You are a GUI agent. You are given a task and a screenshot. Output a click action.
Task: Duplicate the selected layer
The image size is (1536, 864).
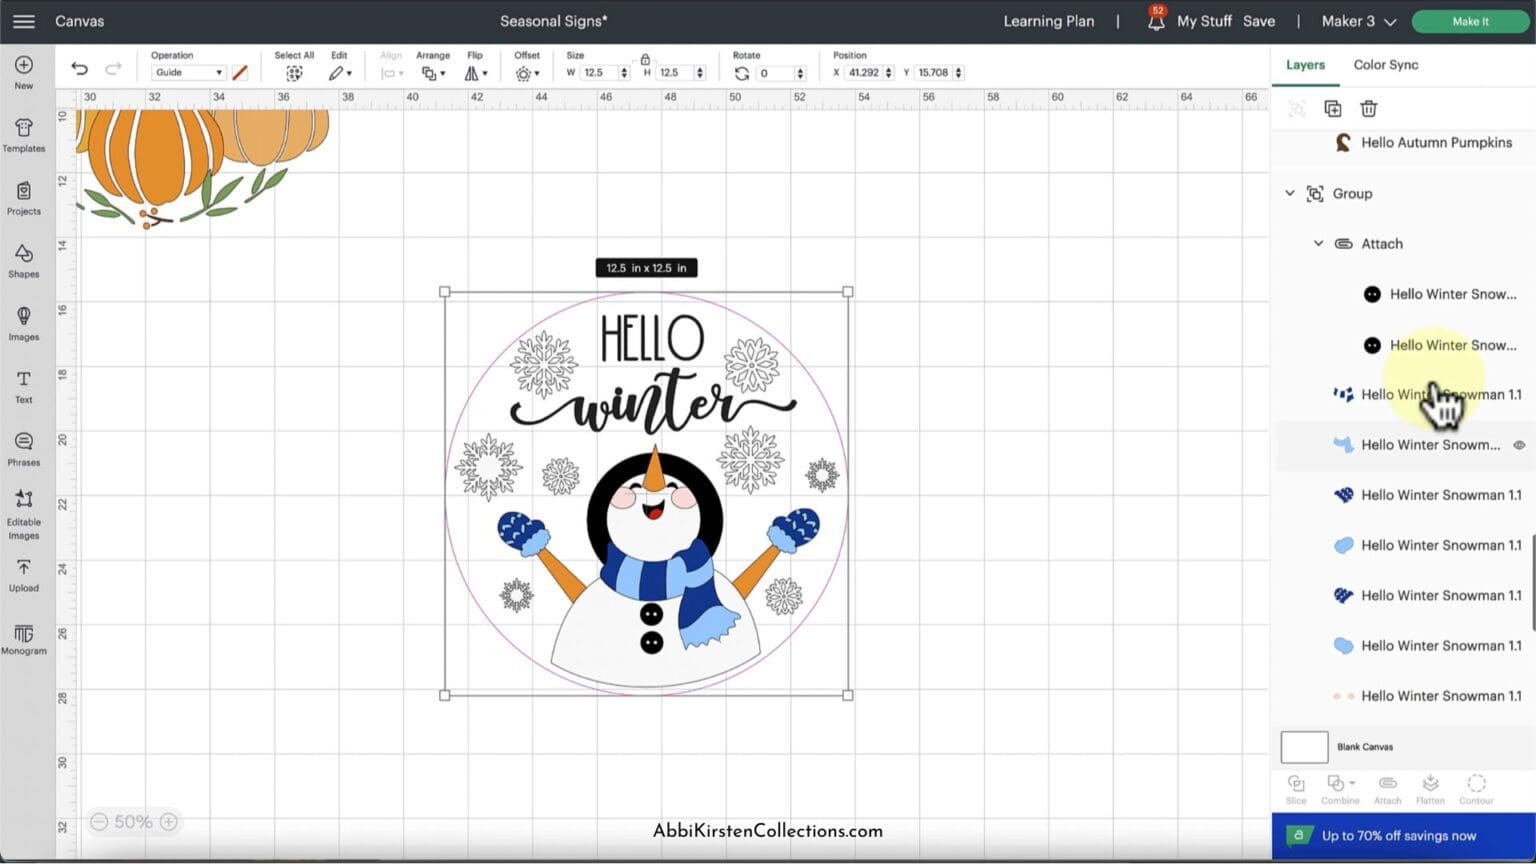point(1332,108)
